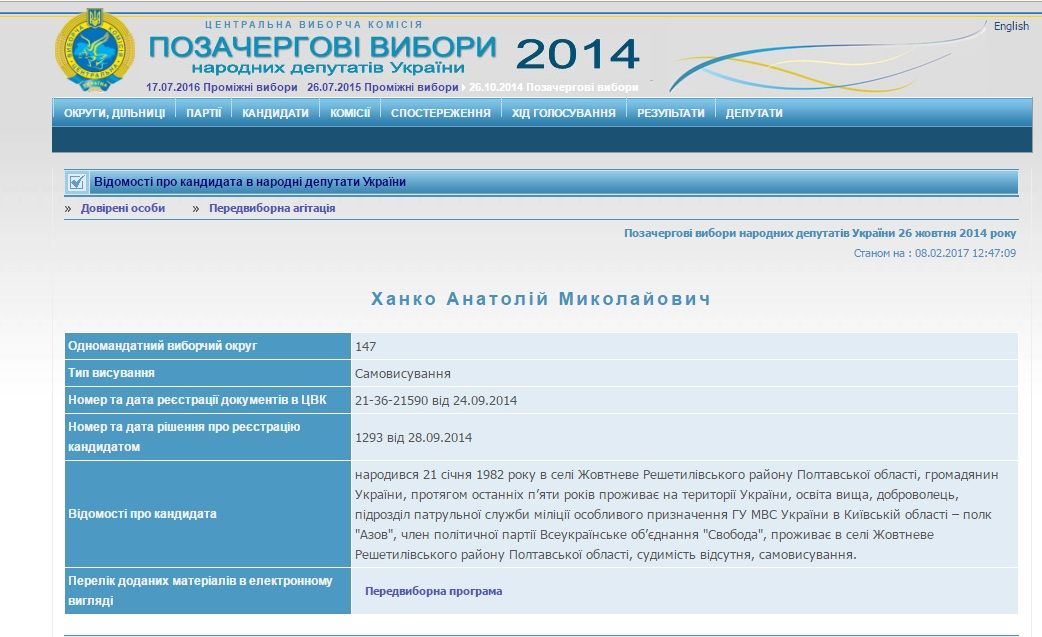Open the Передвиборна програма document link
1042x637 pixels.
[x=433, y=591]
